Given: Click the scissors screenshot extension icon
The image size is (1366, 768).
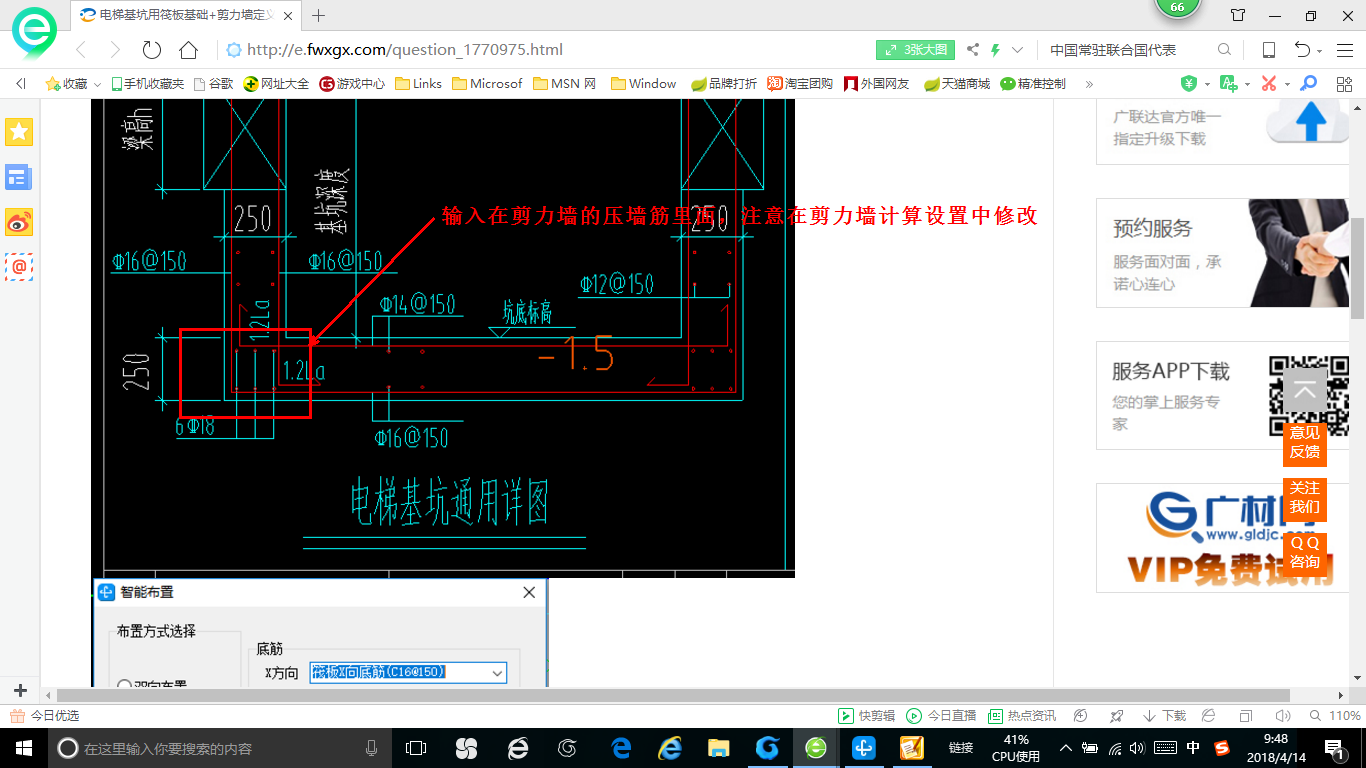Looking at the screenshot, I should [x=1269, y=84].
